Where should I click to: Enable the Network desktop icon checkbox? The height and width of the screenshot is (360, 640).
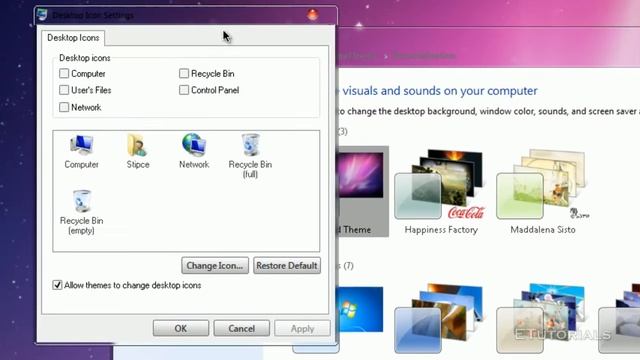click(64, 107)
